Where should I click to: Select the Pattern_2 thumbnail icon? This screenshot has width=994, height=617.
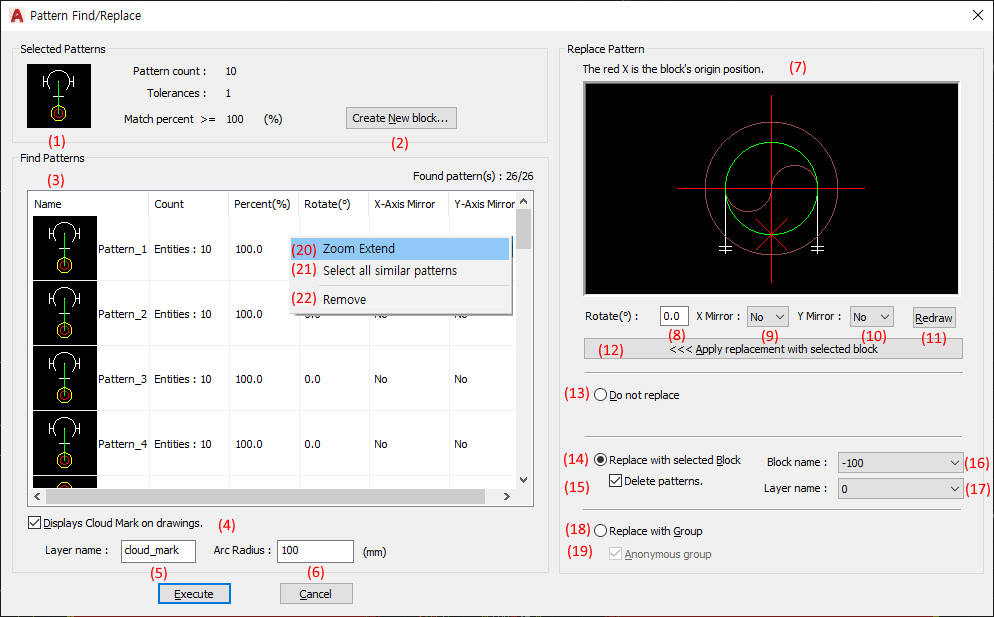tap(65, 314)
